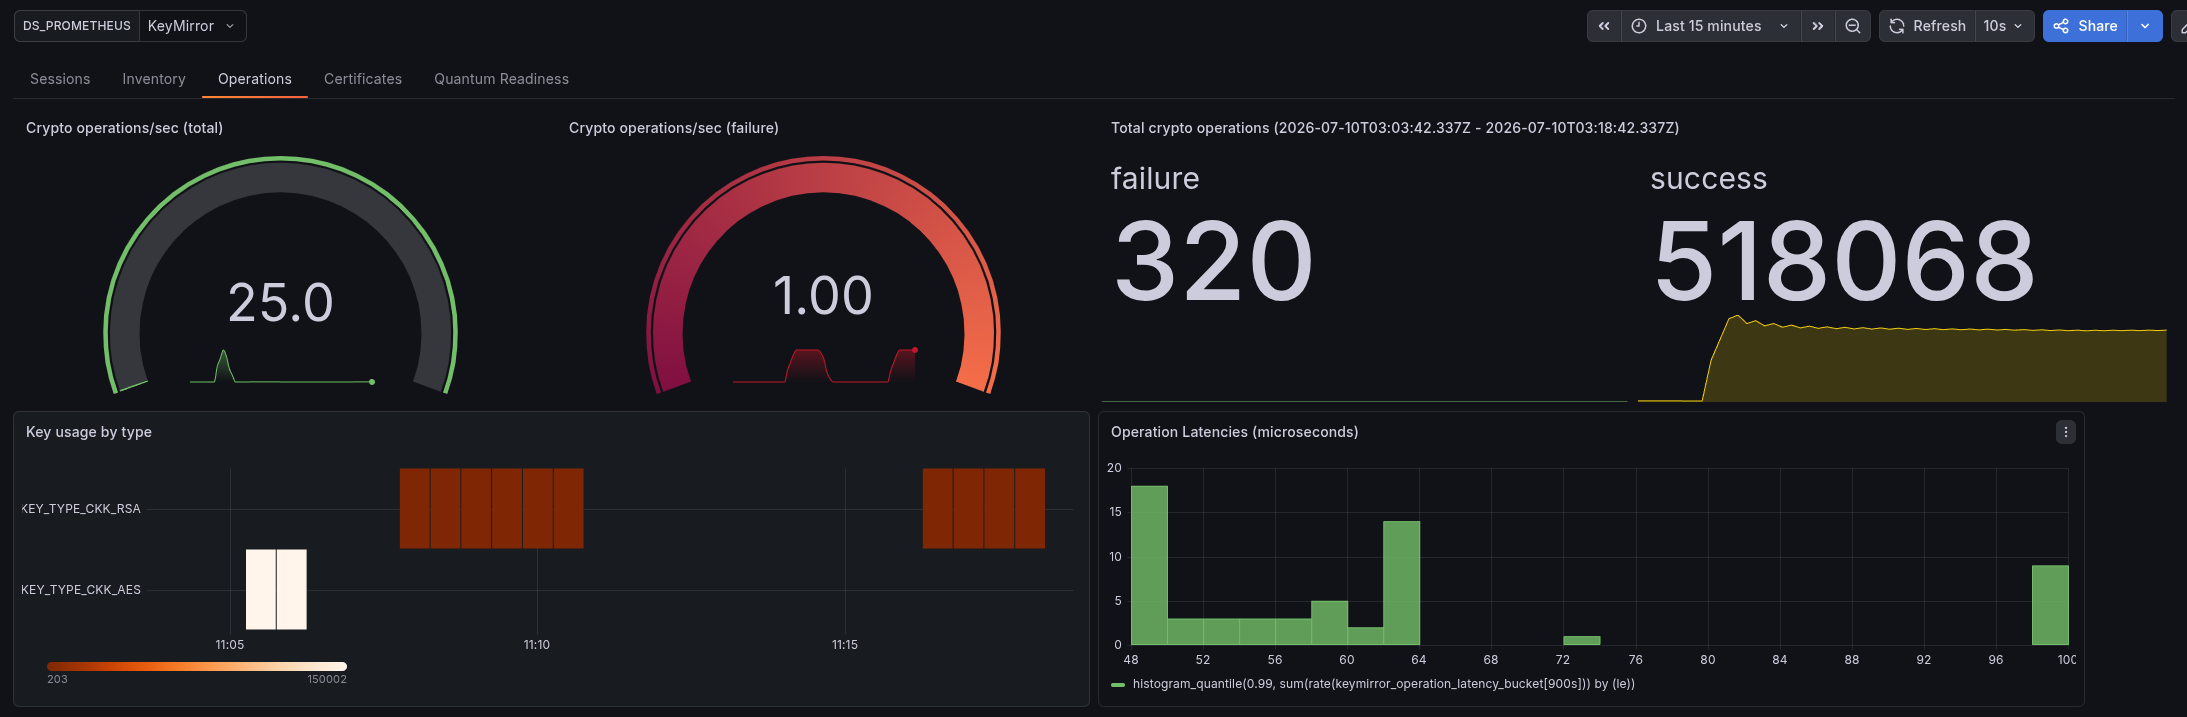Click the "success" stat label
The image size is (2187, 717).
tap(1709, 179)
